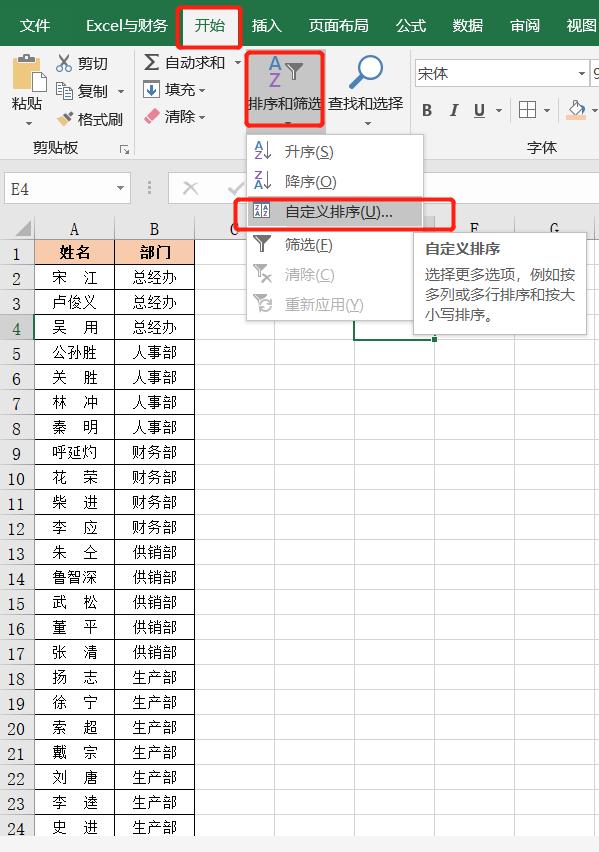Choose 升序 ascending sort
Screen dimensions: 599x852
(335, 151)
